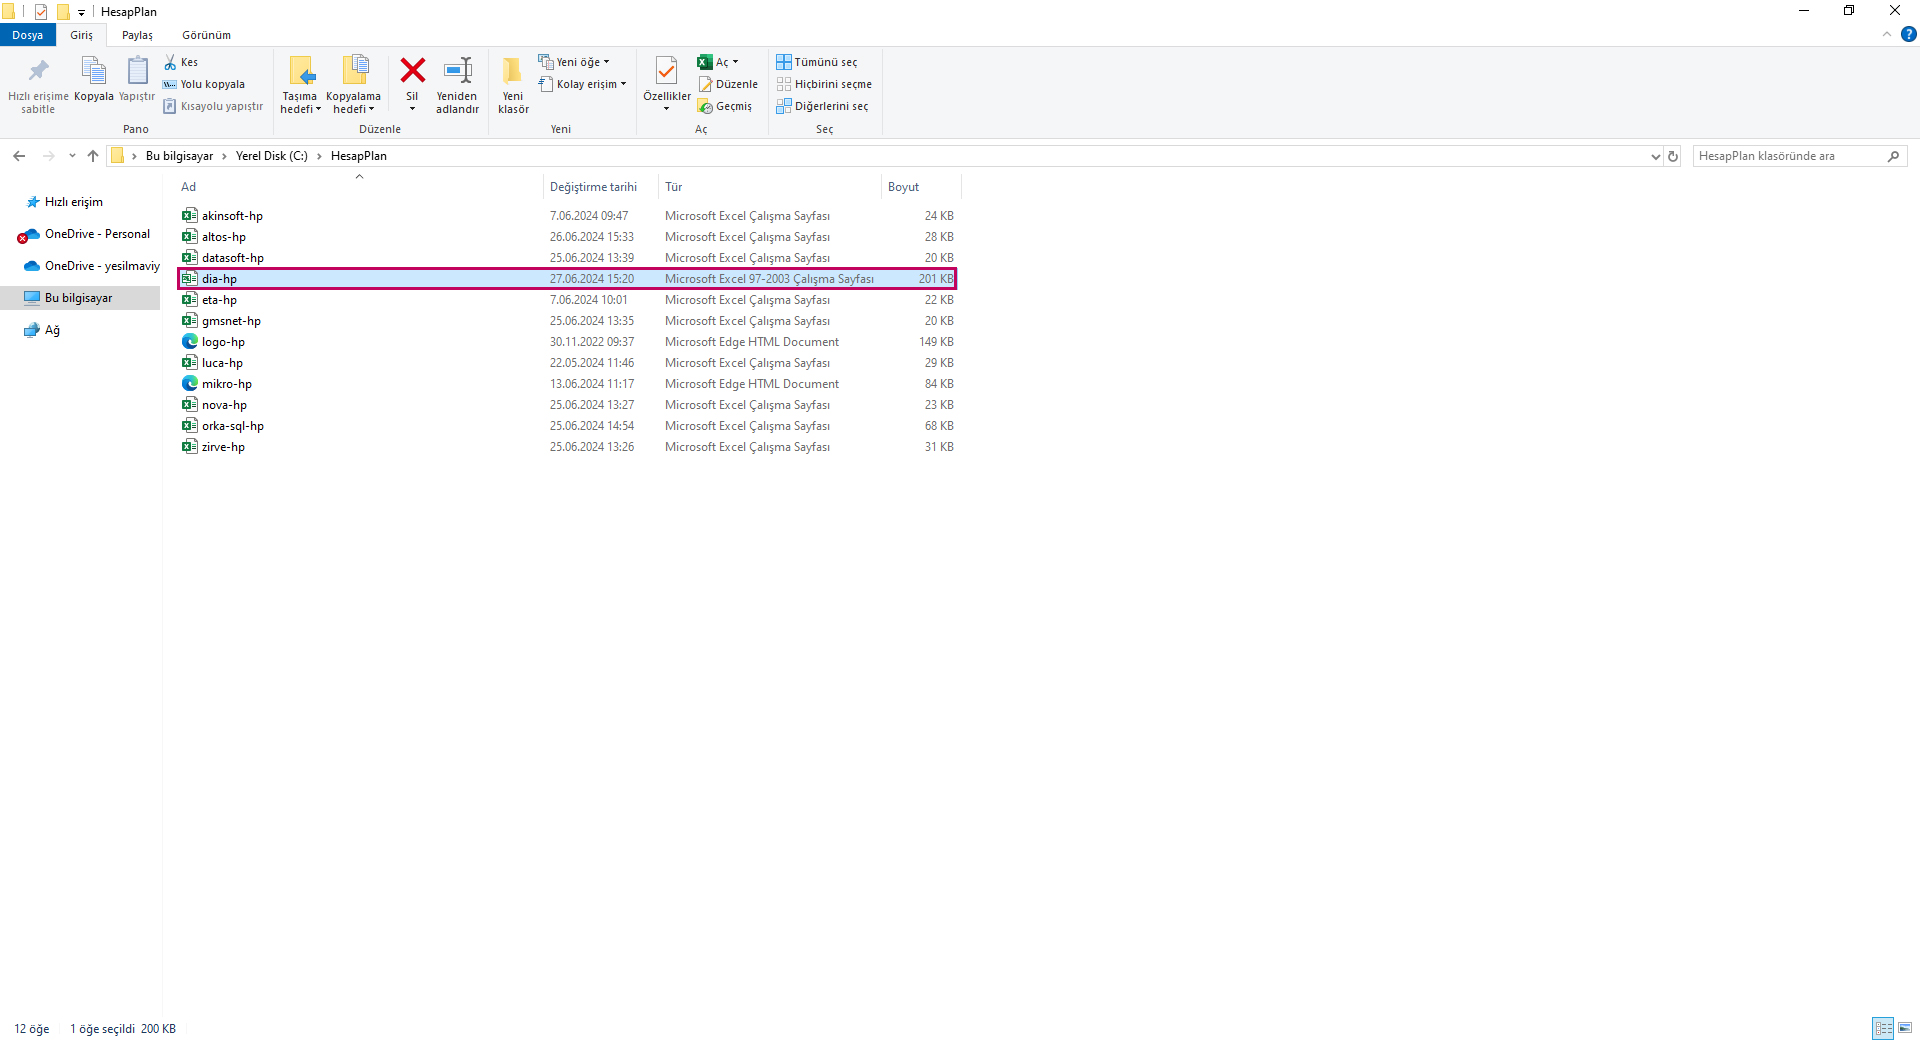This screenshot has height=1040, width=1920.
Task: Switch to large icons view in status bar
Action: 1906,1028
